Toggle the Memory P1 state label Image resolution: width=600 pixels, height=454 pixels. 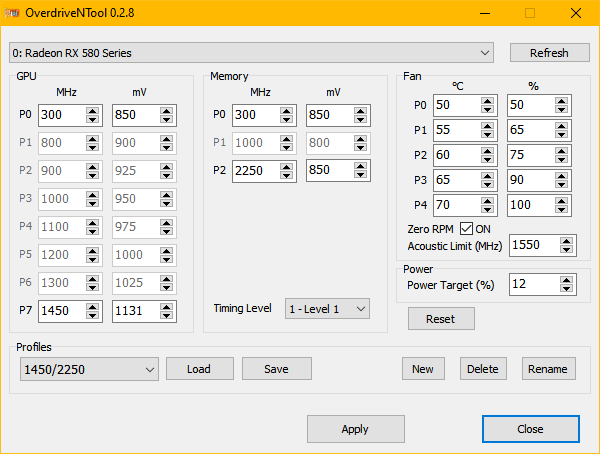point(219,143)
